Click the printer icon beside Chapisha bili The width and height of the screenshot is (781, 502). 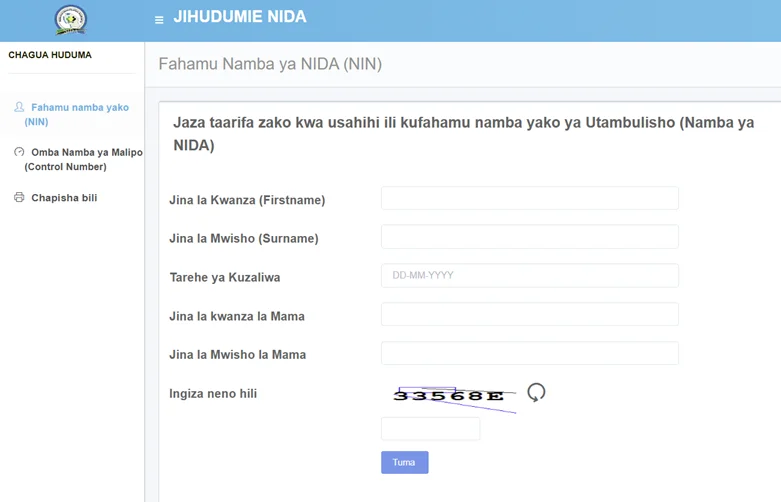tap(19, 198)
